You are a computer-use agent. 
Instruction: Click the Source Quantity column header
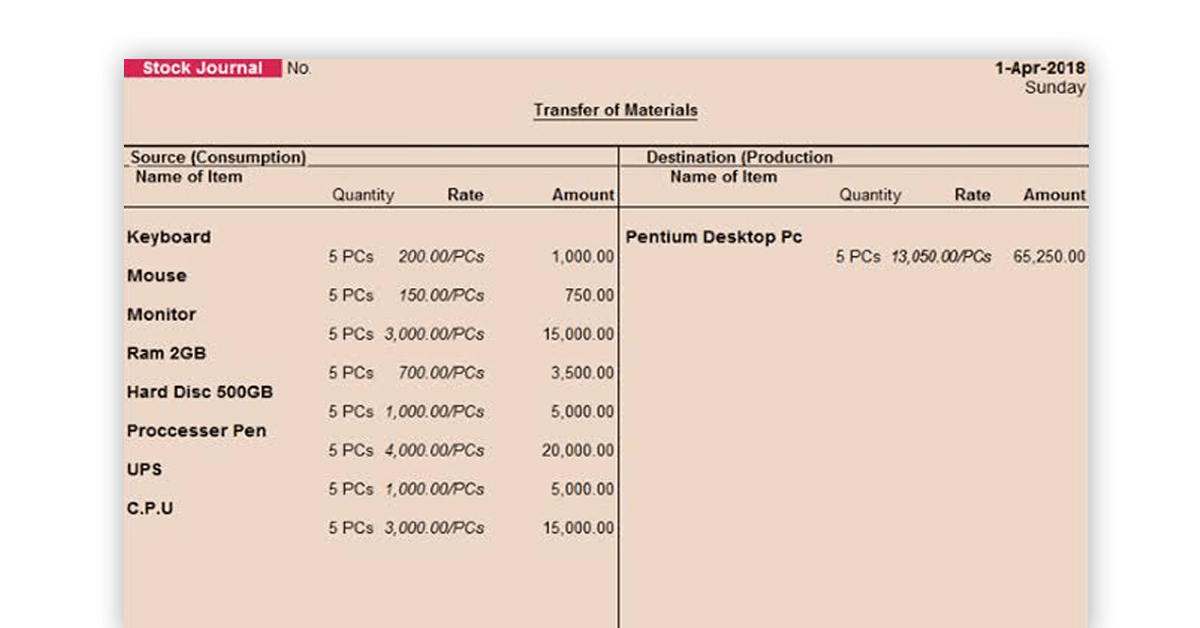click(x=363, y=195)
